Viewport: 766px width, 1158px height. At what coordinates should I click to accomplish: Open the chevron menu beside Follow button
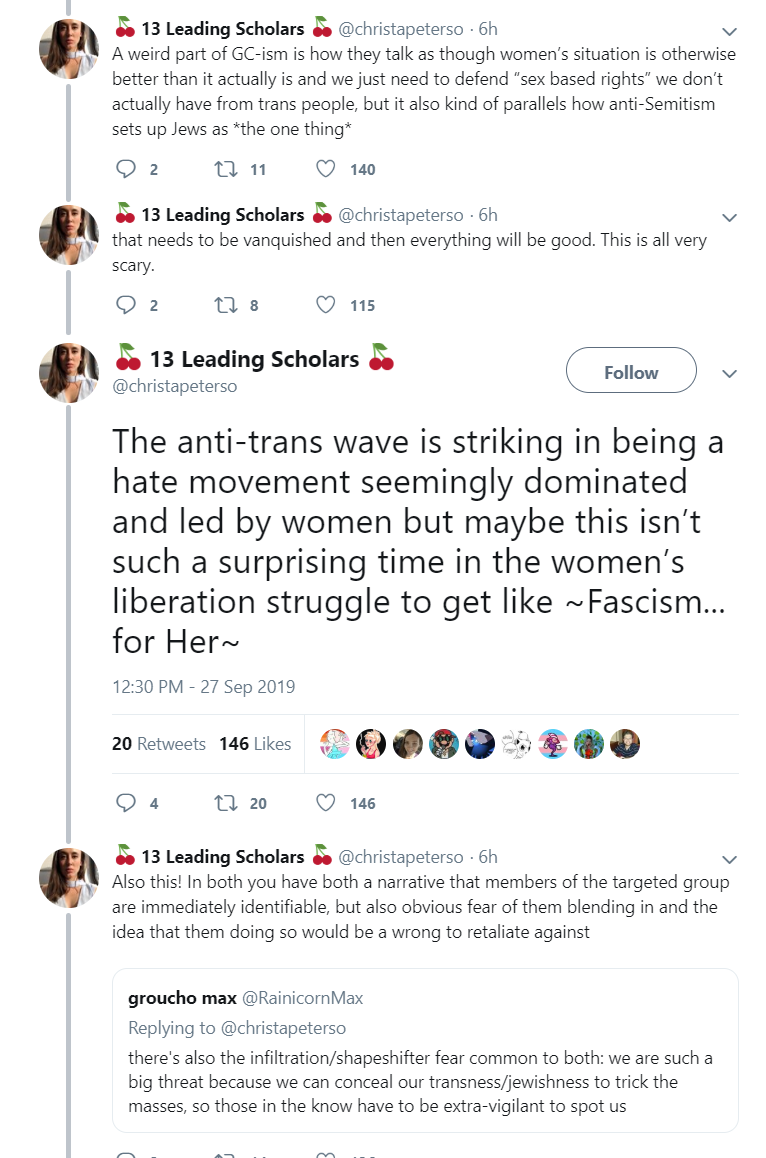click(729, 373)
